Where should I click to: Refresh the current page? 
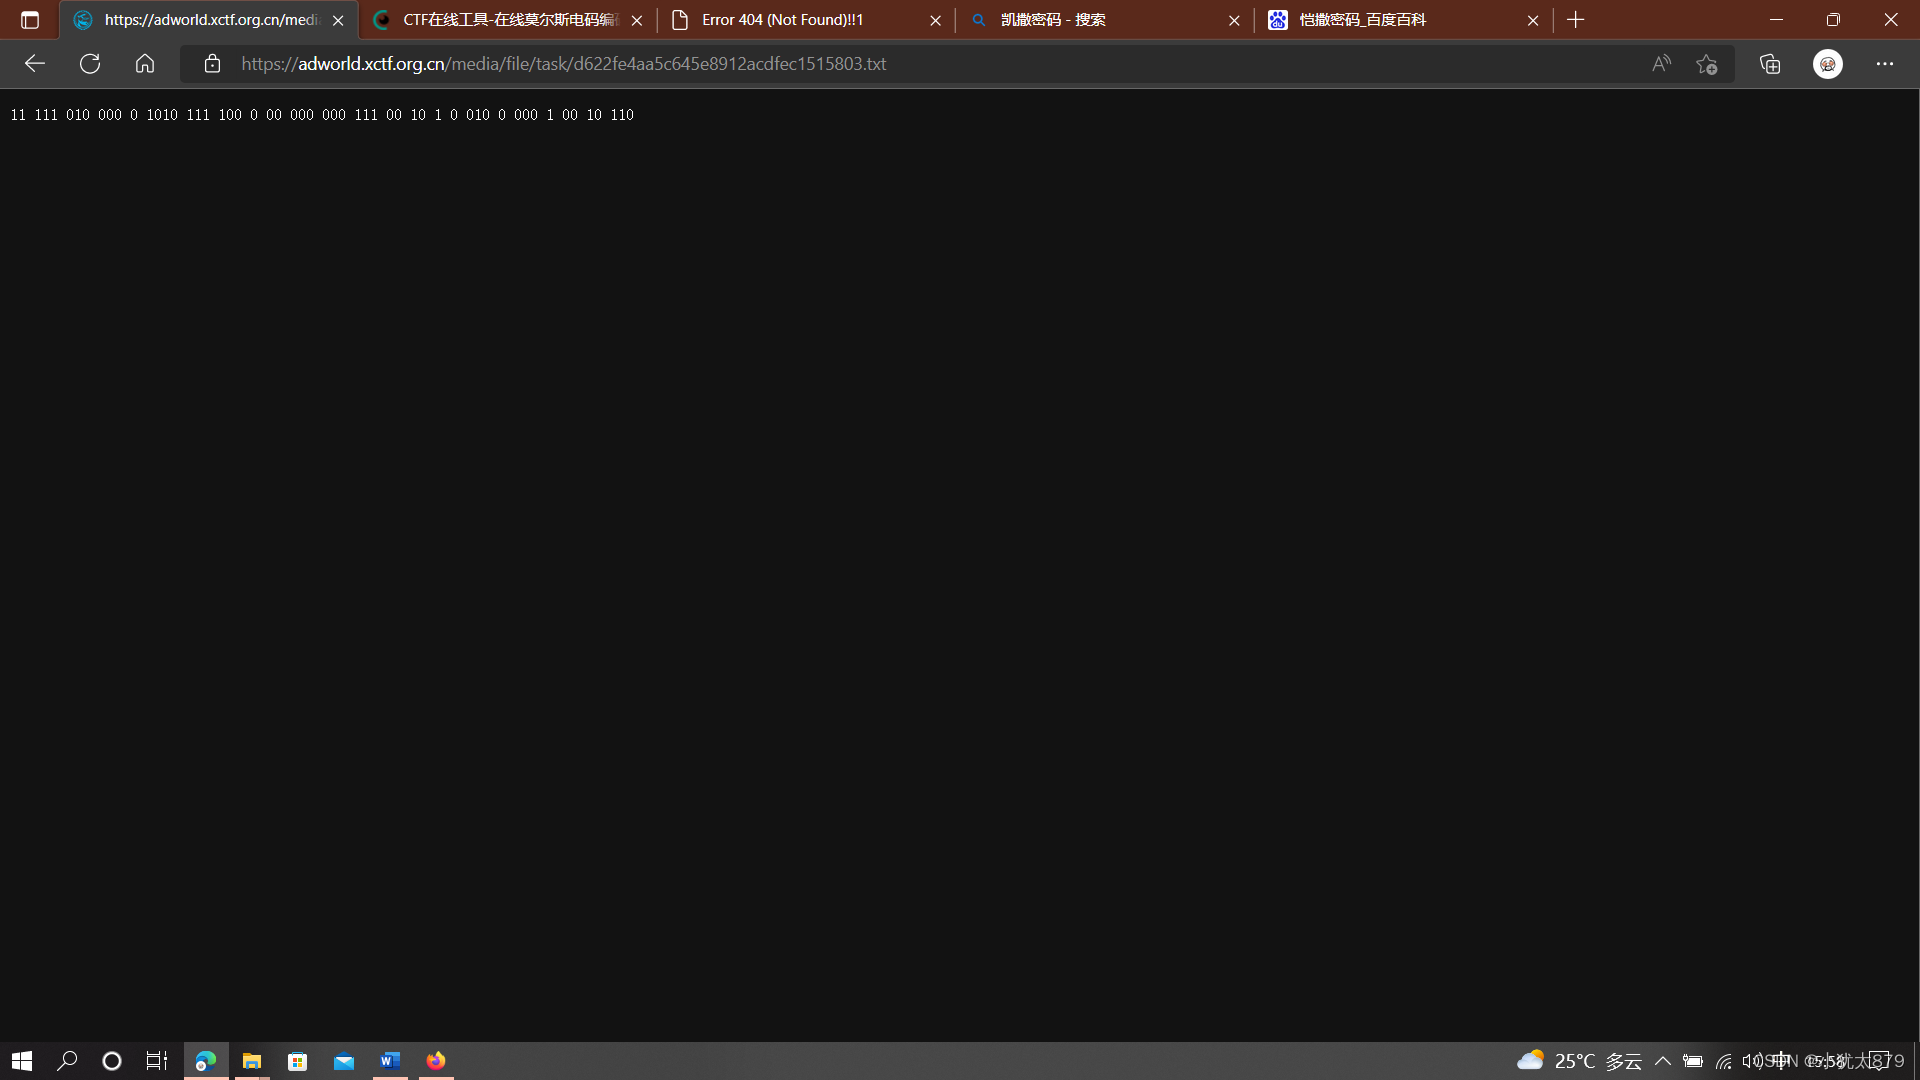(x=90, y=64)
